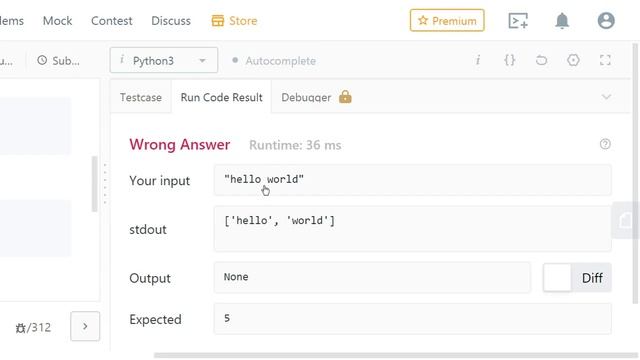Screen dimensions: 640x360
Task: Click the problem counter /312
Action: click(33, 327)
